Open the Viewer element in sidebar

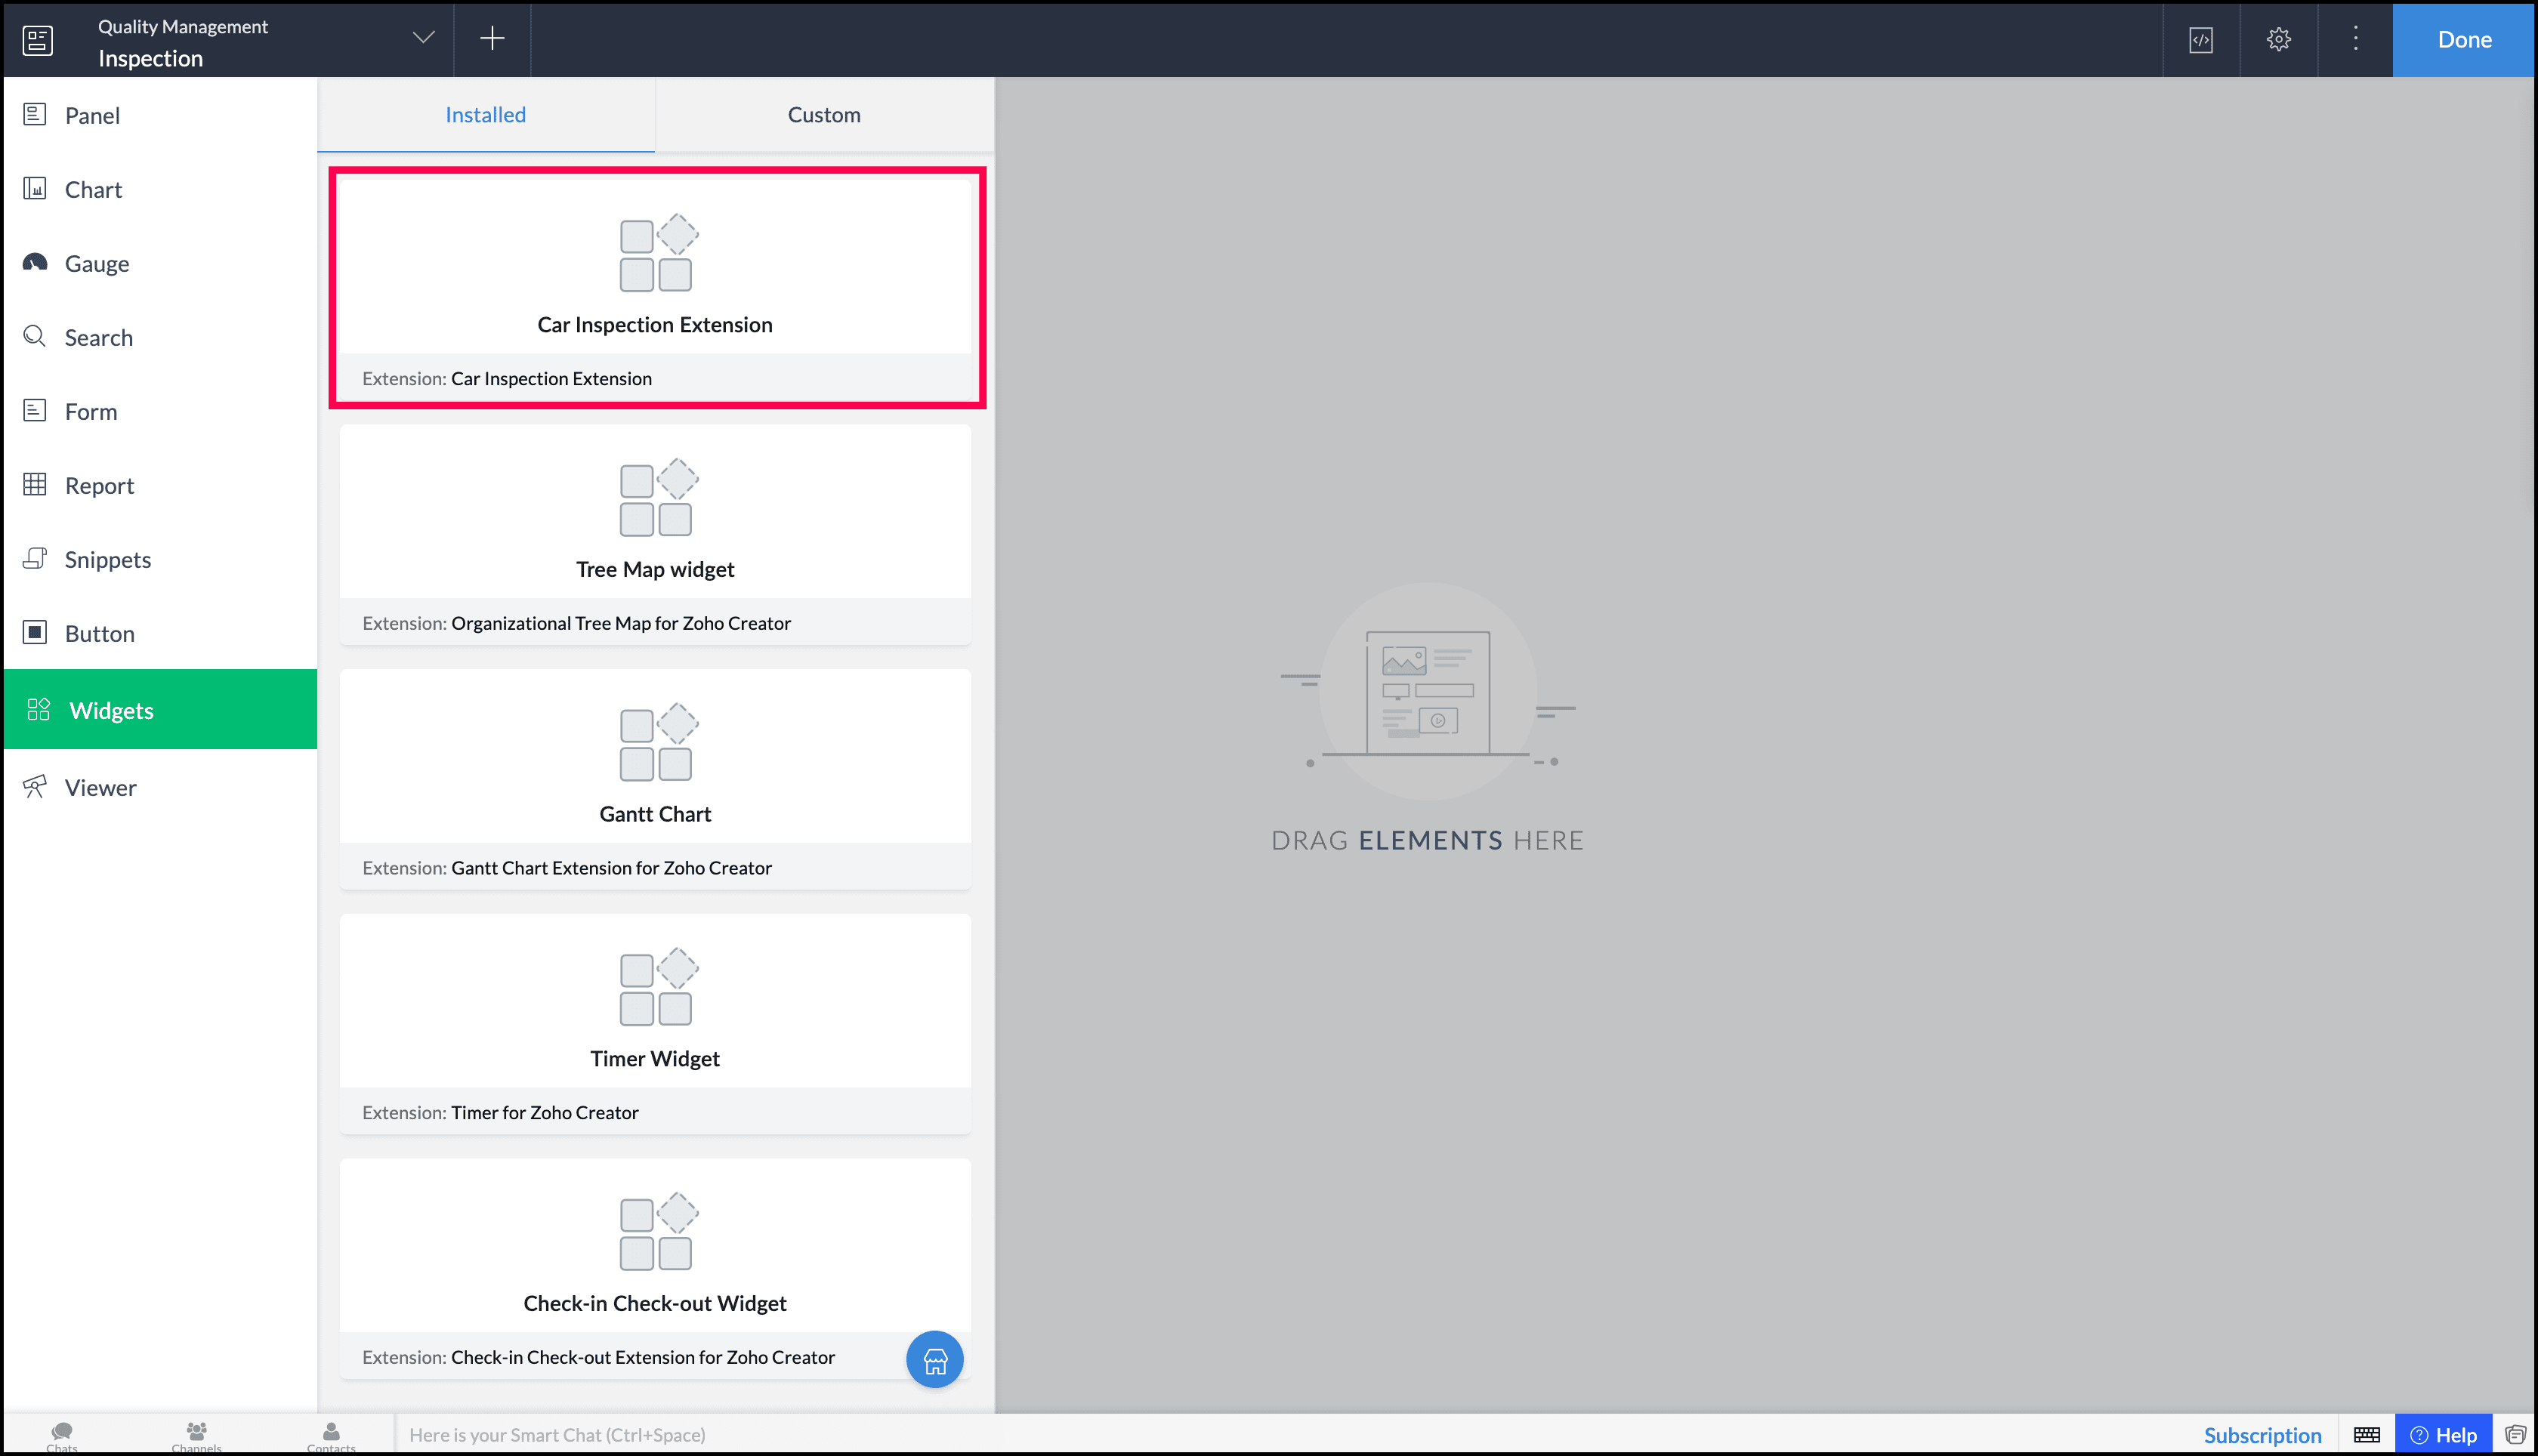tap(100, 788)
